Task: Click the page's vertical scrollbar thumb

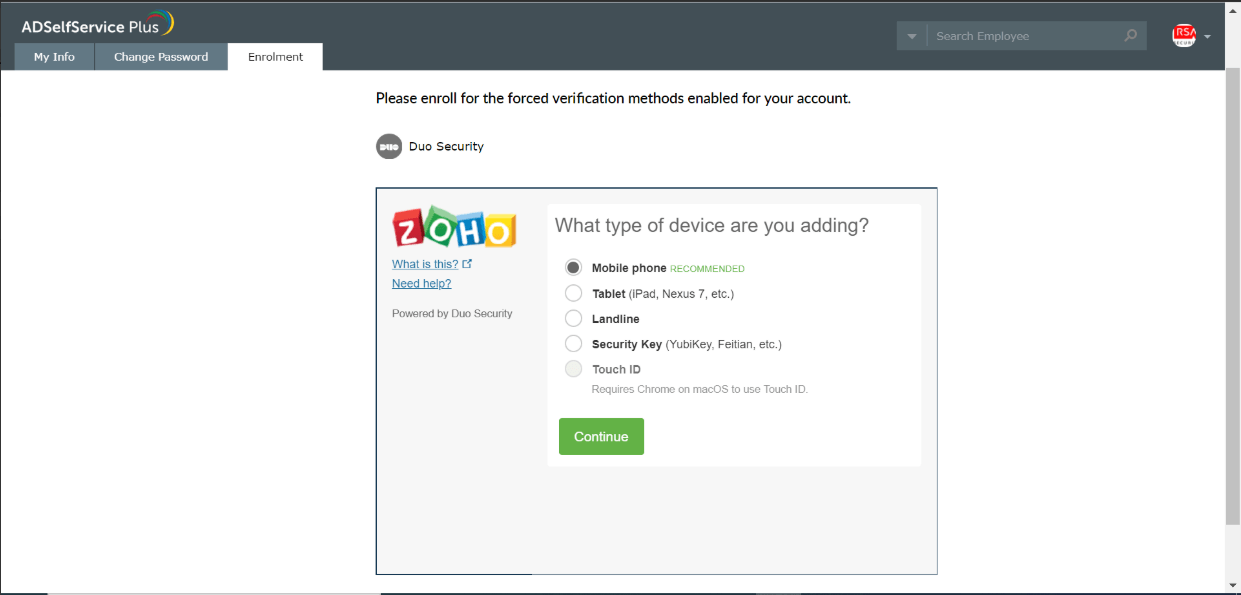Action: (x=1232, y=300)
